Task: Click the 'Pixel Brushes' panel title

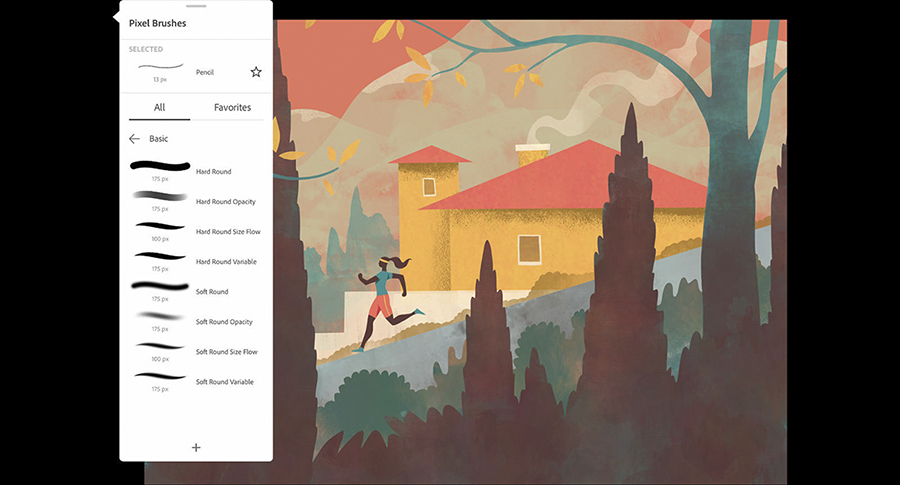Action: 157,24
